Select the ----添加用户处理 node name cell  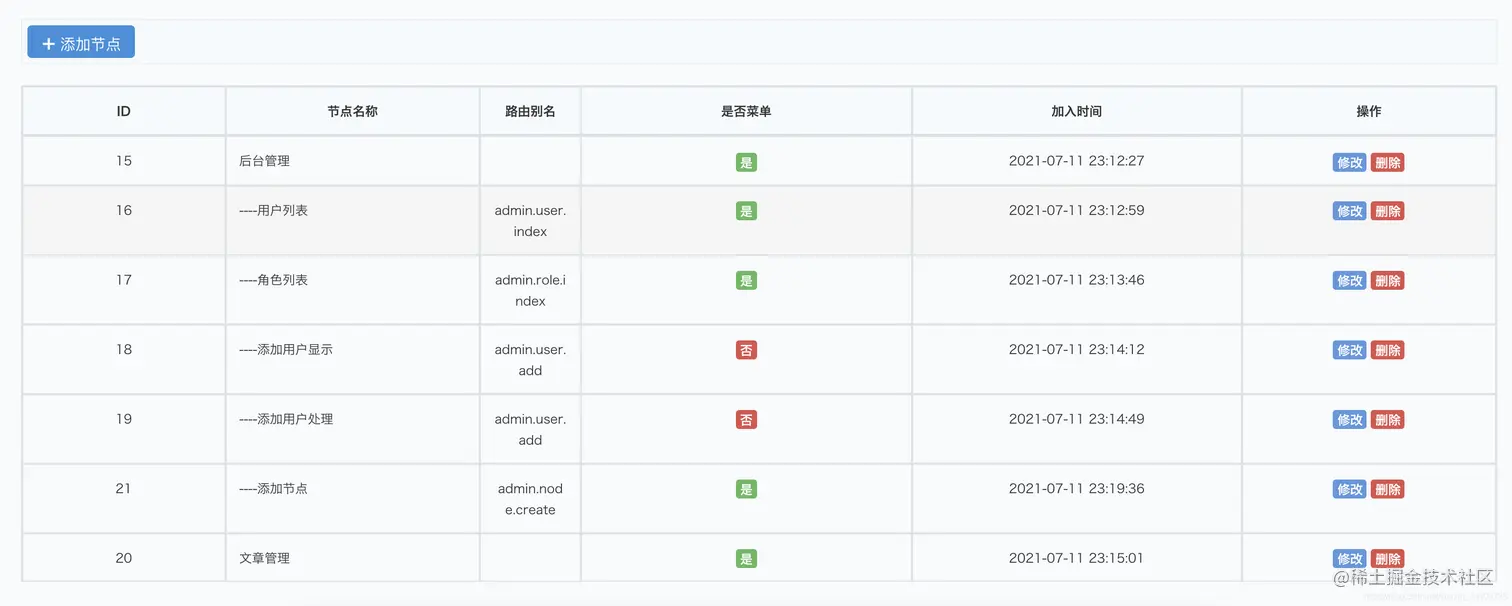point(352,429)
